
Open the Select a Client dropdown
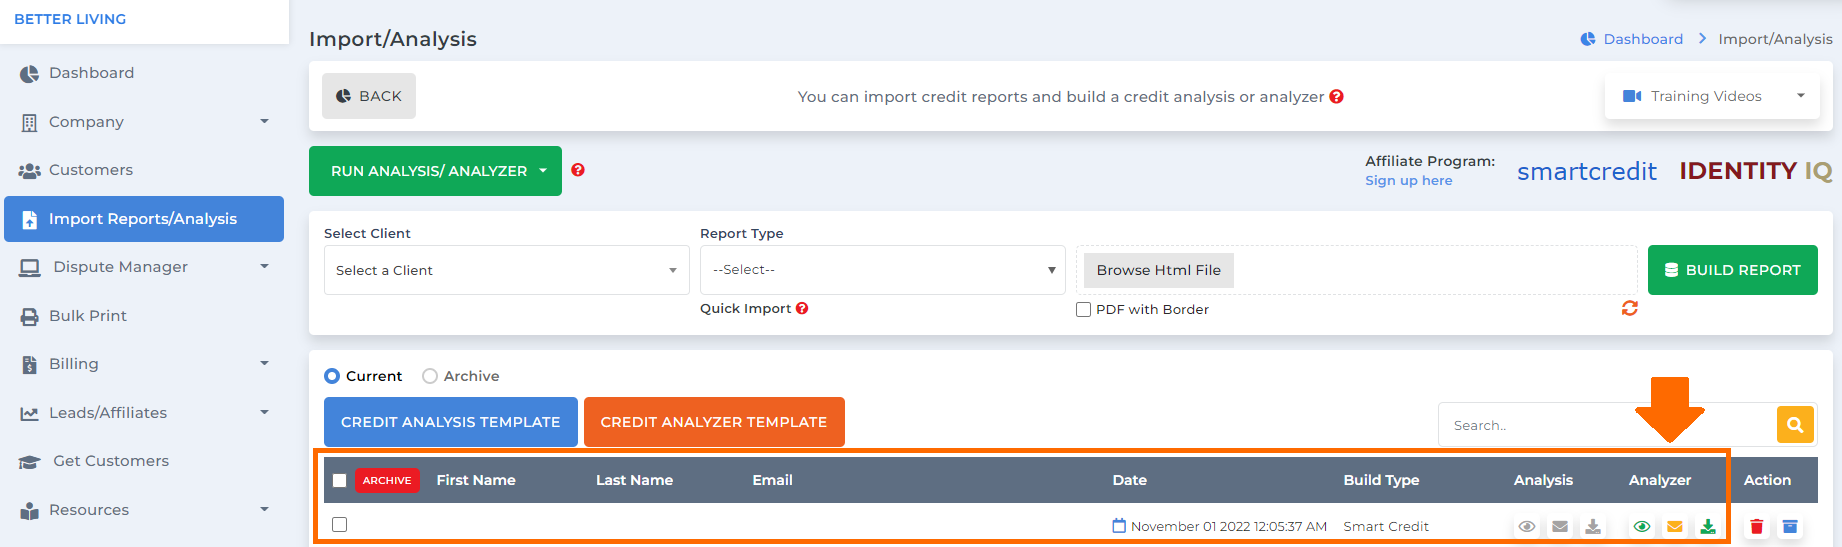coord(507,270)
